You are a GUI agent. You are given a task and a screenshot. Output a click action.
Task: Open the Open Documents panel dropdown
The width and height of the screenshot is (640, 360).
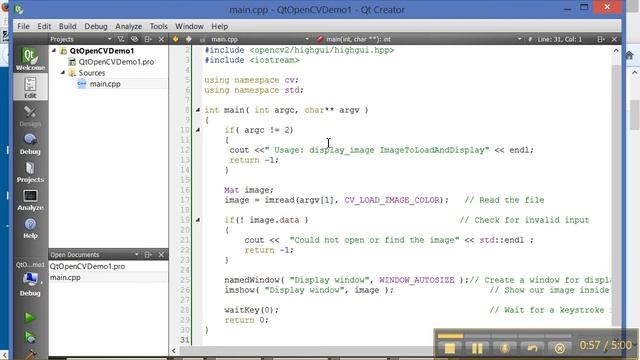click(136, 254)
